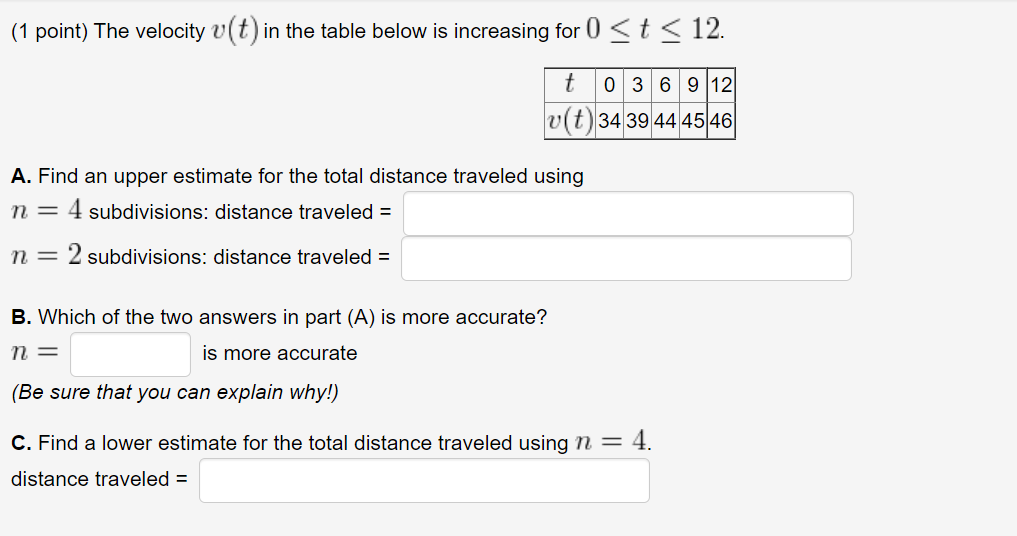Screen dimensions: 1017x536
Task: Click velocity value 45 in the table
Action: pos(694,122)
